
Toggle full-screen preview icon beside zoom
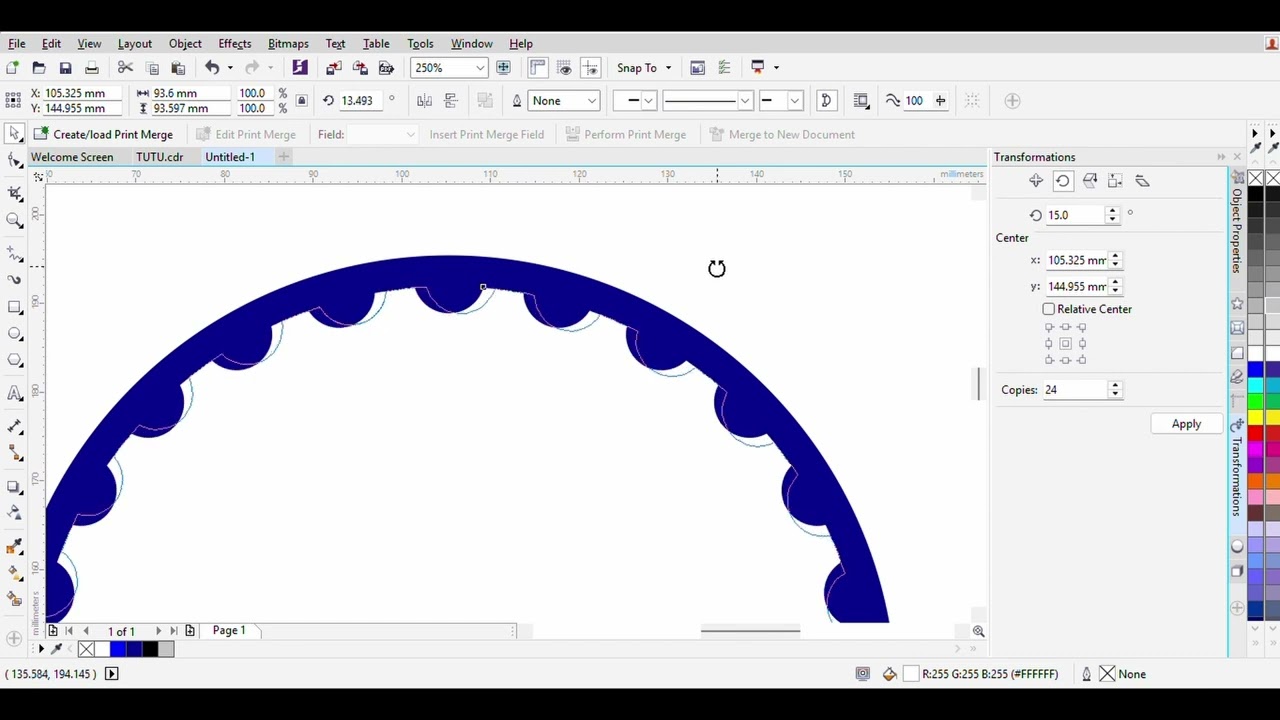coord(503,68)
